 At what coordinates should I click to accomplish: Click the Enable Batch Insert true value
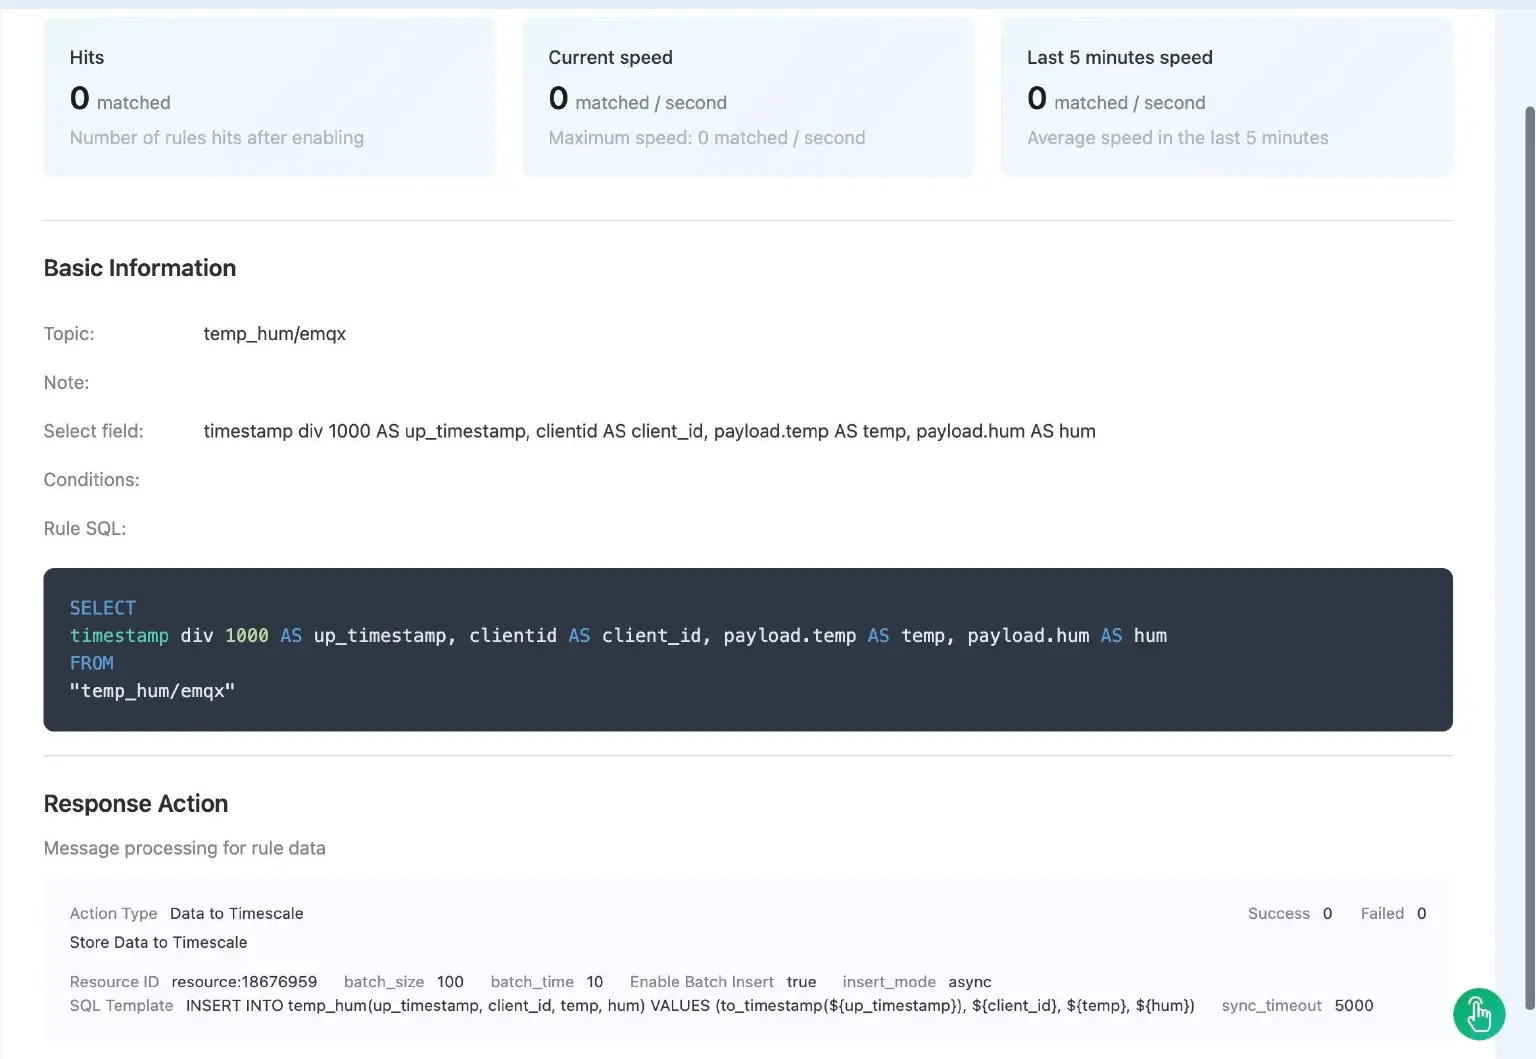tap(801, 982)
